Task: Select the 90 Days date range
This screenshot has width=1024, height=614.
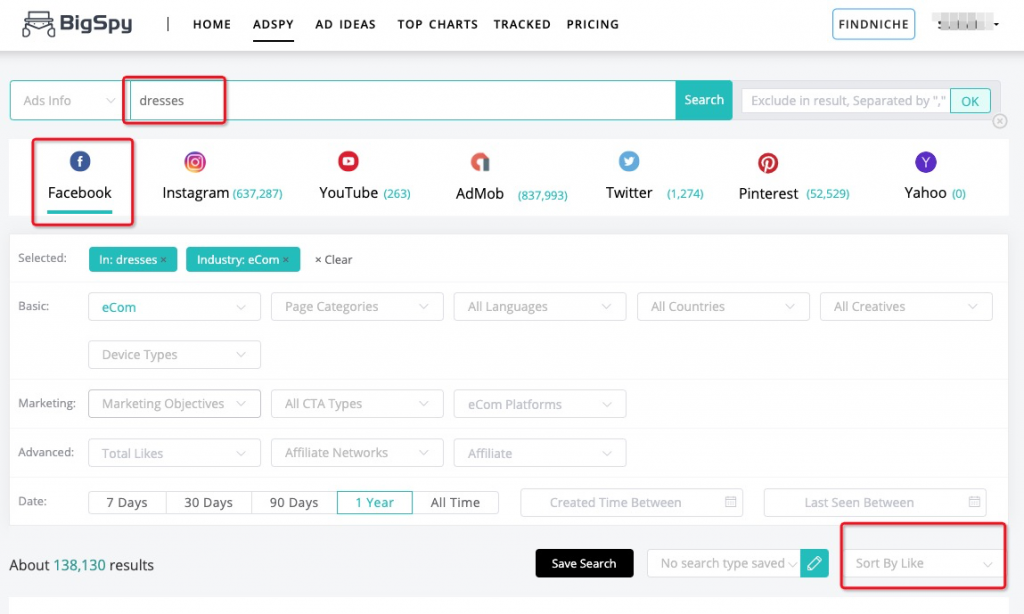Action: (294, 502)
